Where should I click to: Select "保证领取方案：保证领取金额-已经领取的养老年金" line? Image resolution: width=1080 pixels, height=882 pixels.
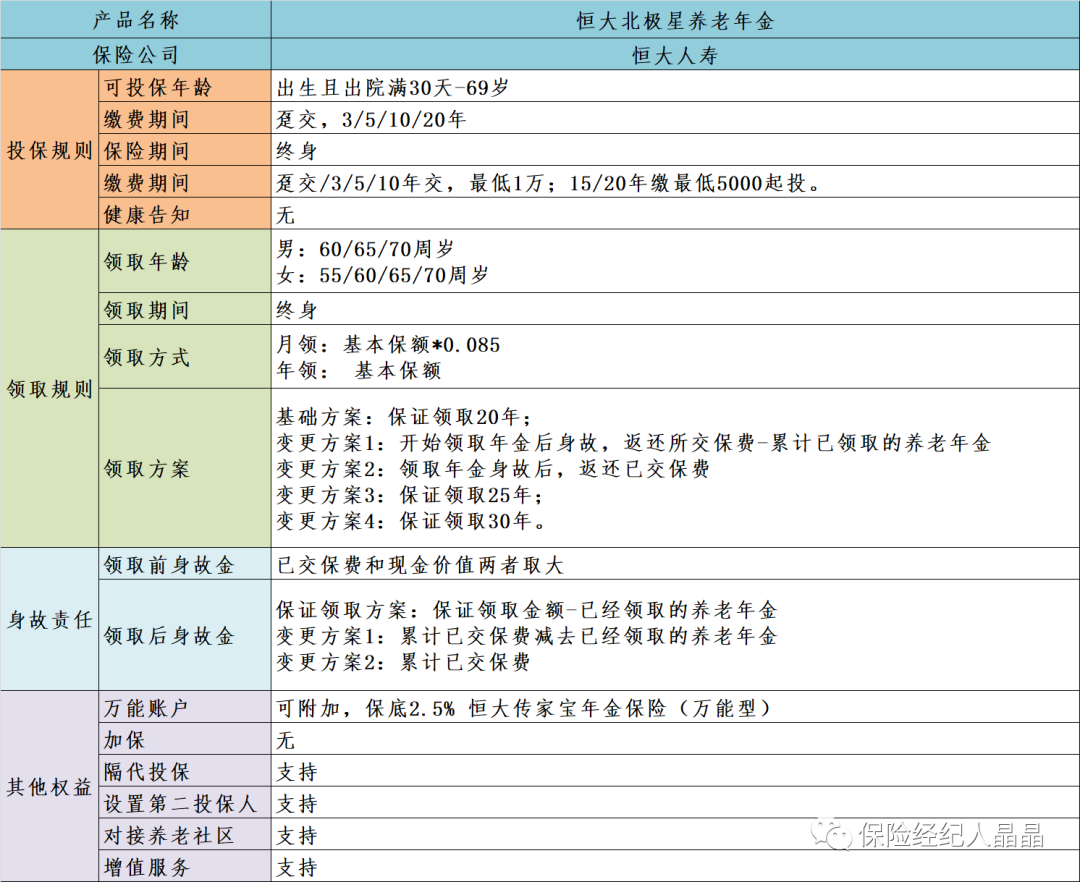pyautogui.click(x=527, y=609)
